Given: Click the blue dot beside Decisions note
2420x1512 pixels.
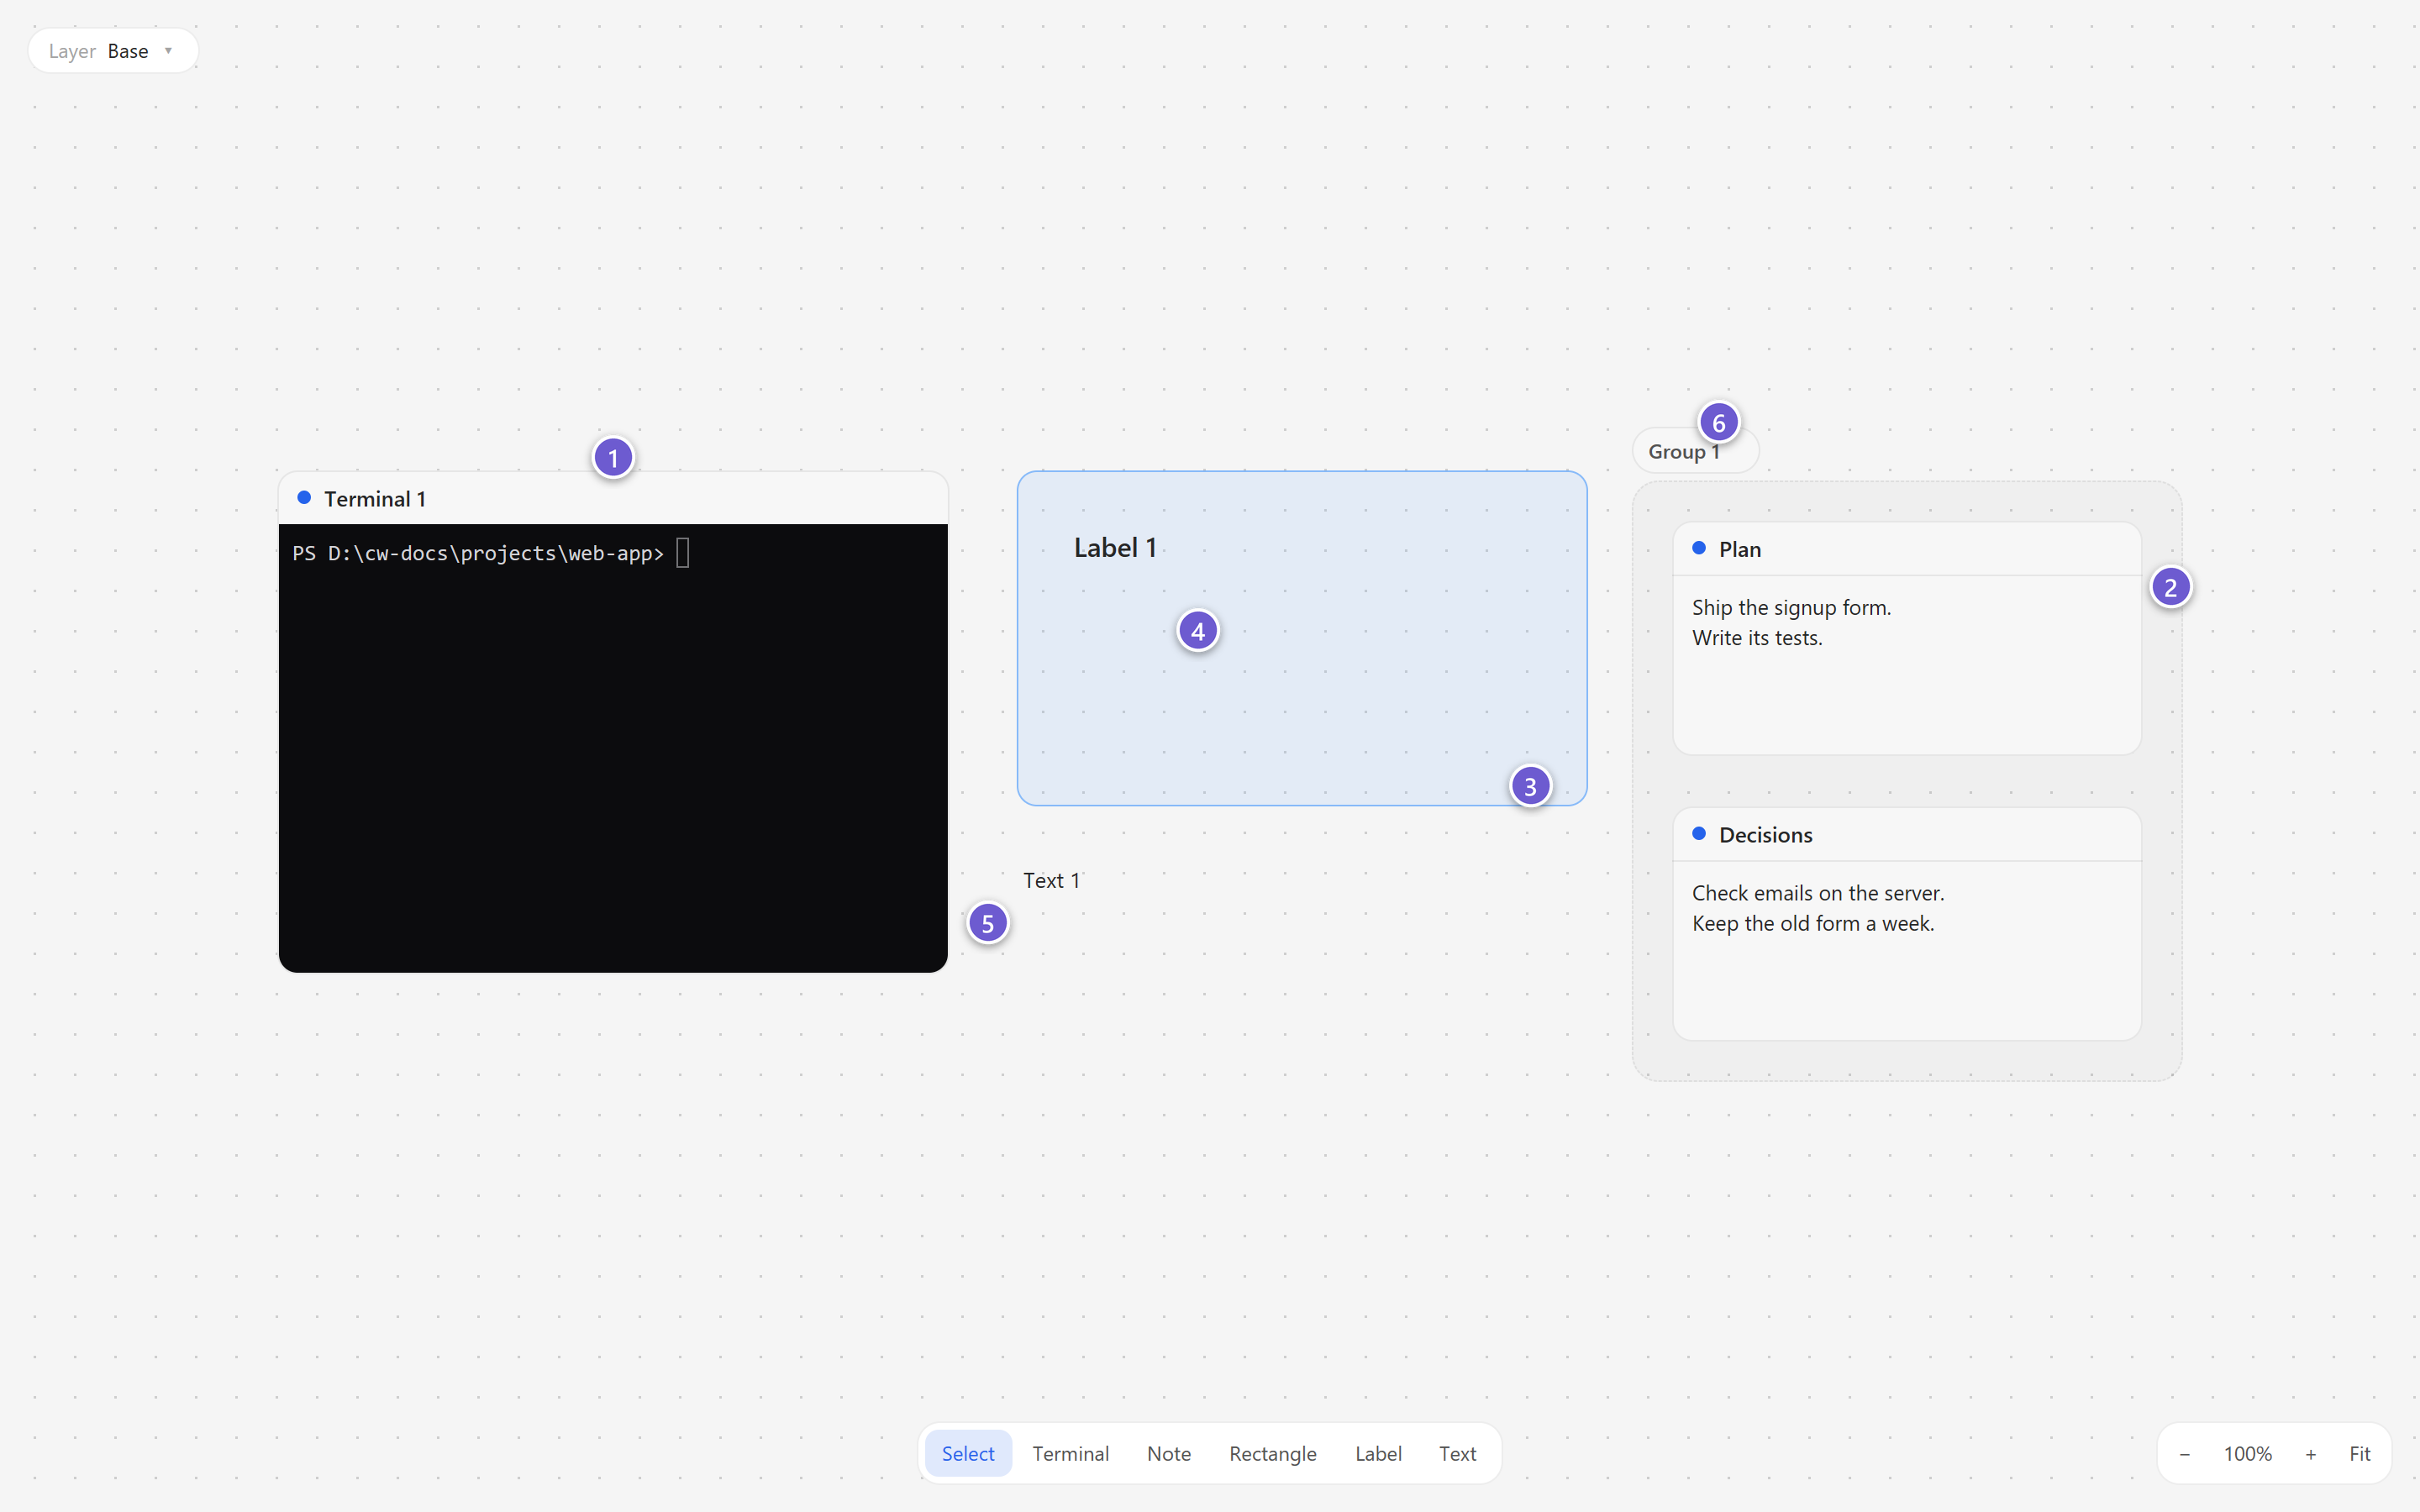Looking at the screenshot, I should [1699, 834].
